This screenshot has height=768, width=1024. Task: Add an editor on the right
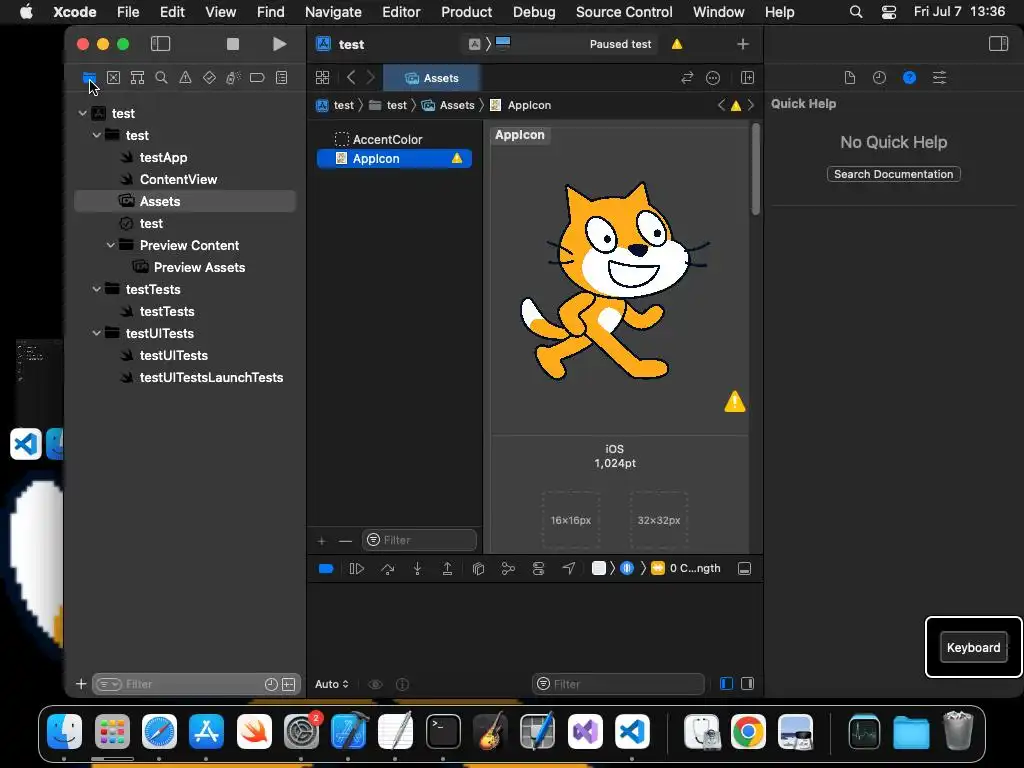click(747, 78)
